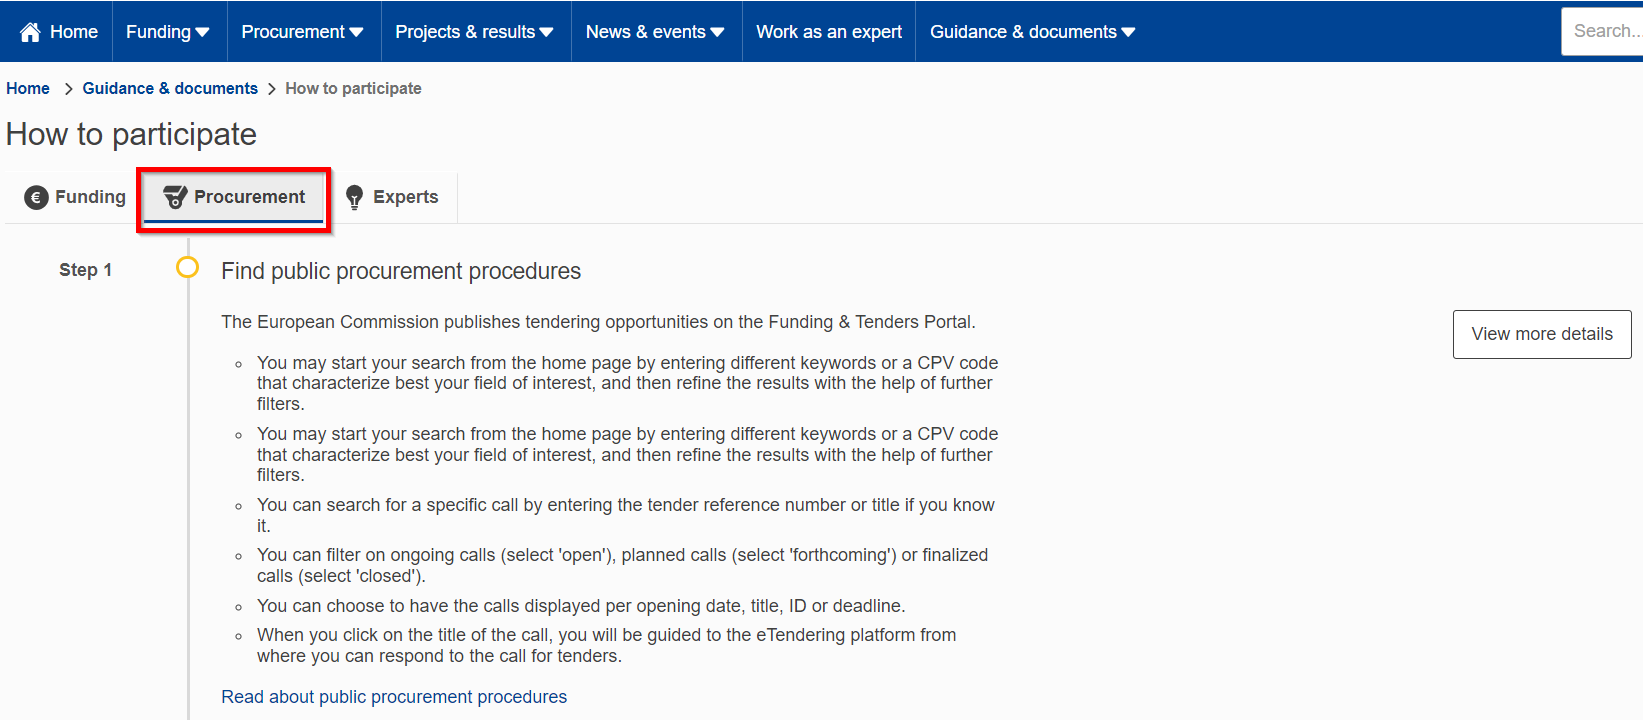Click the yellow Step 1 circle marker
Screen dimensions: 1643x720
click(x=187, y=267)
